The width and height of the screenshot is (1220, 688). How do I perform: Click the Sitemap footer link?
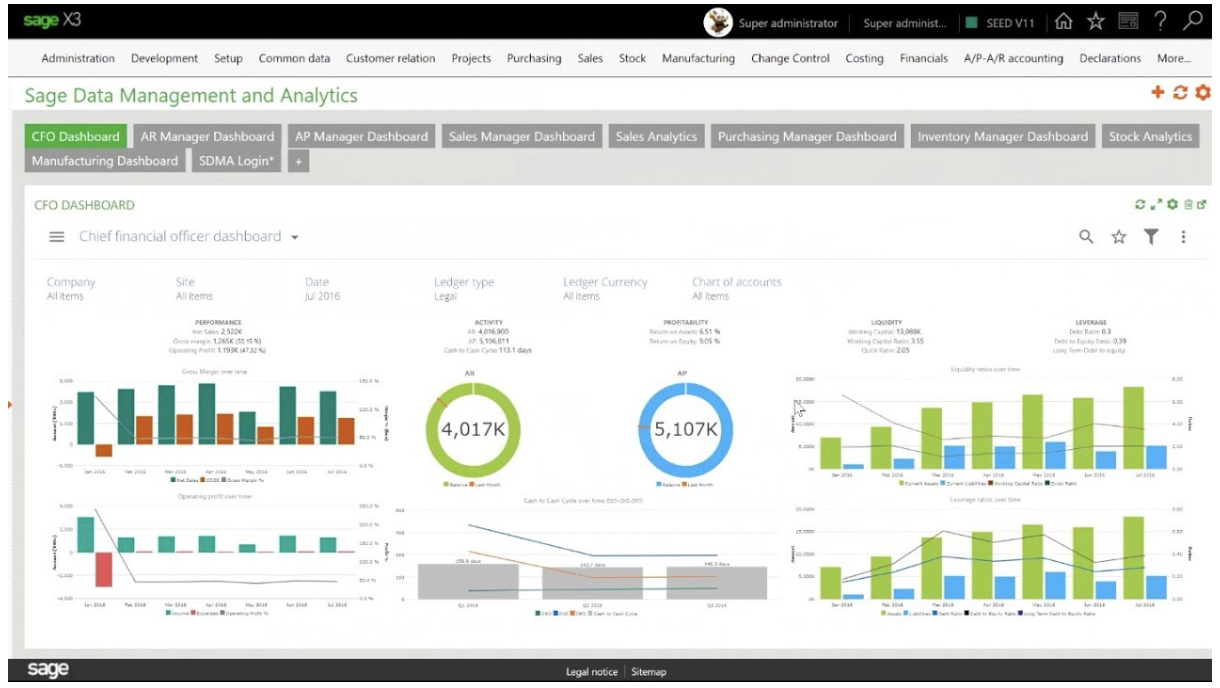coord(649,672)
